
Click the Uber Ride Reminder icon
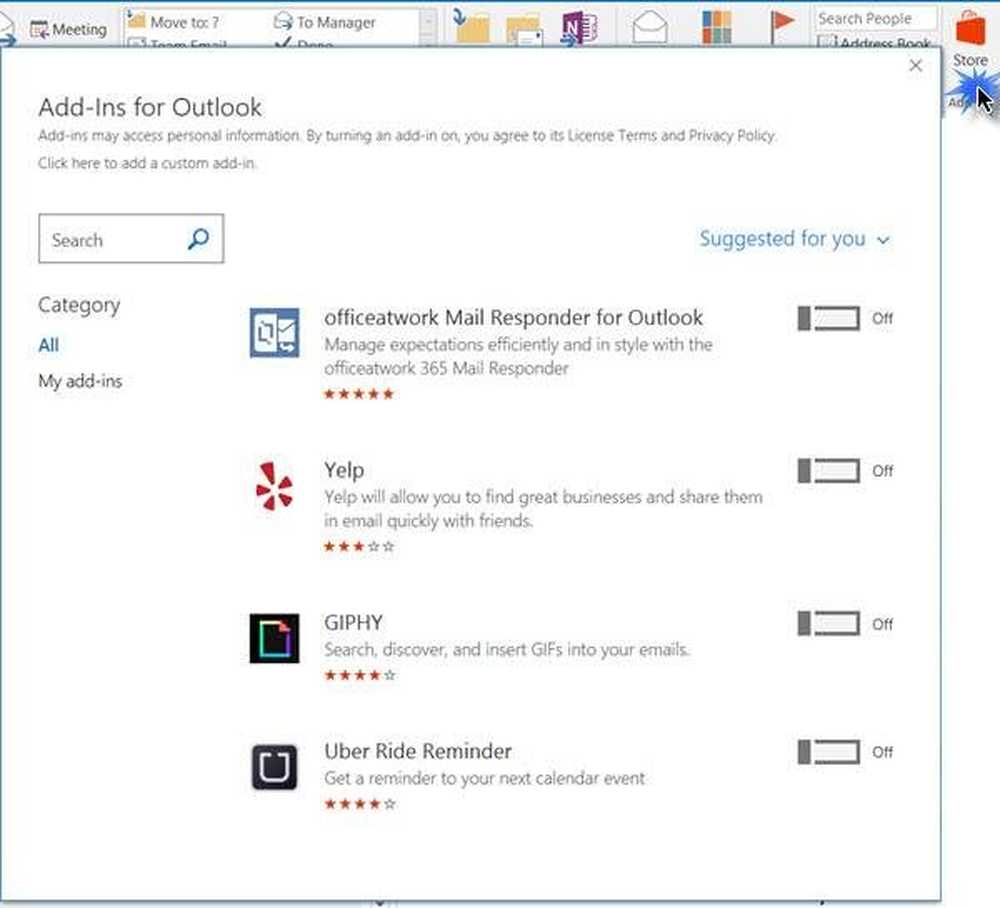coord(274,766)
